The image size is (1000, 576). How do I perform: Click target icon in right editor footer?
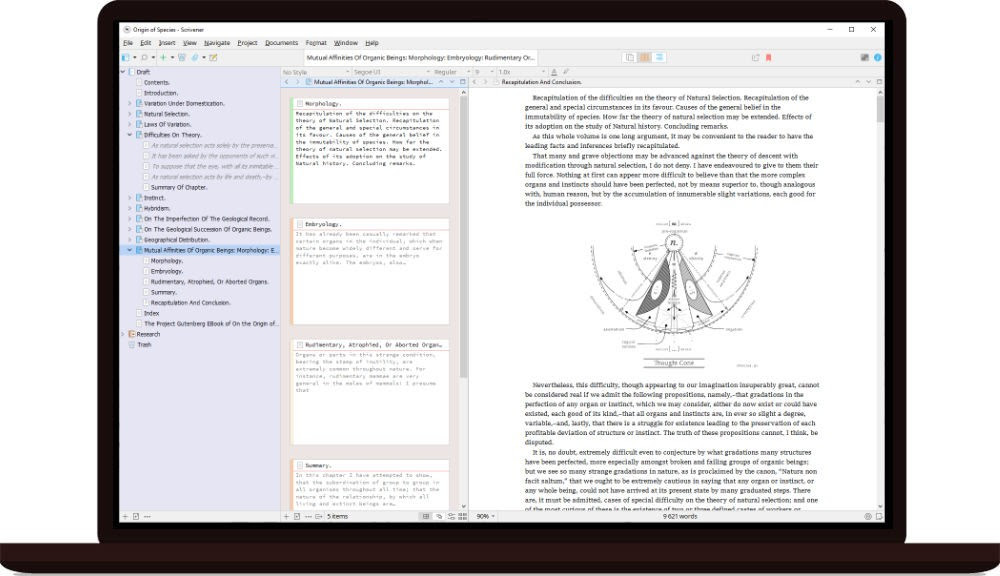pyautogui.click(x=868, y=517)
